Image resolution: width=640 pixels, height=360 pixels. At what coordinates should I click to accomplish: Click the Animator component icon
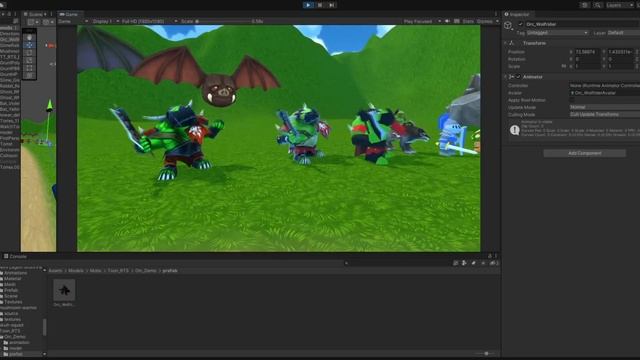[512, 77]
